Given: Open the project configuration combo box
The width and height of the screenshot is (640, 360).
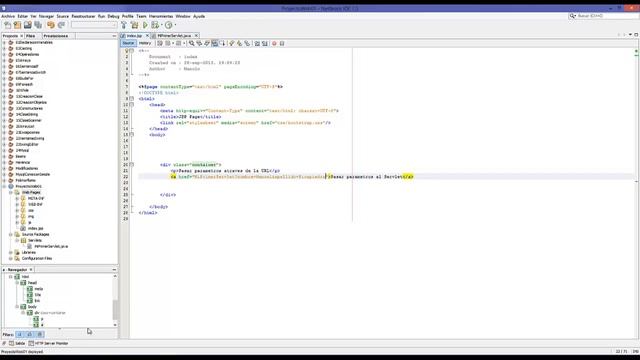Looking at the screenshot, I should pyautogui.click(x=94, y=25).
